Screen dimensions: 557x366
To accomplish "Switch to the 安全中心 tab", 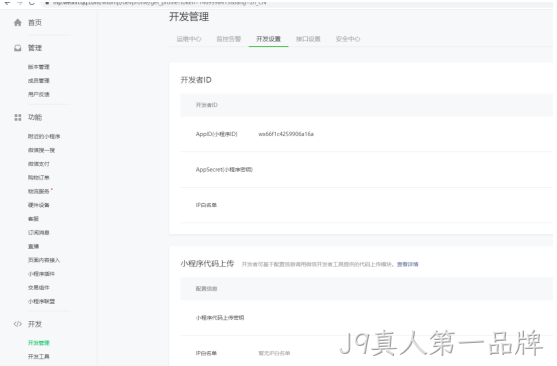I will tap(348, 39).
